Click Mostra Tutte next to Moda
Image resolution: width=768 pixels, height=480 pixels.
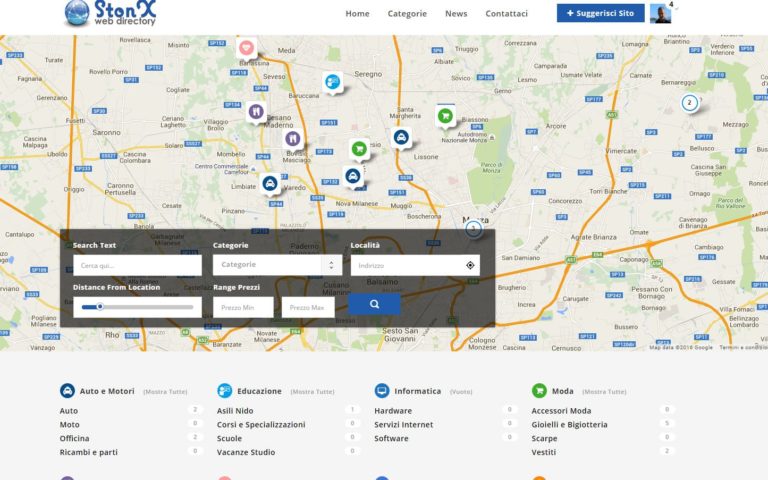604,392
